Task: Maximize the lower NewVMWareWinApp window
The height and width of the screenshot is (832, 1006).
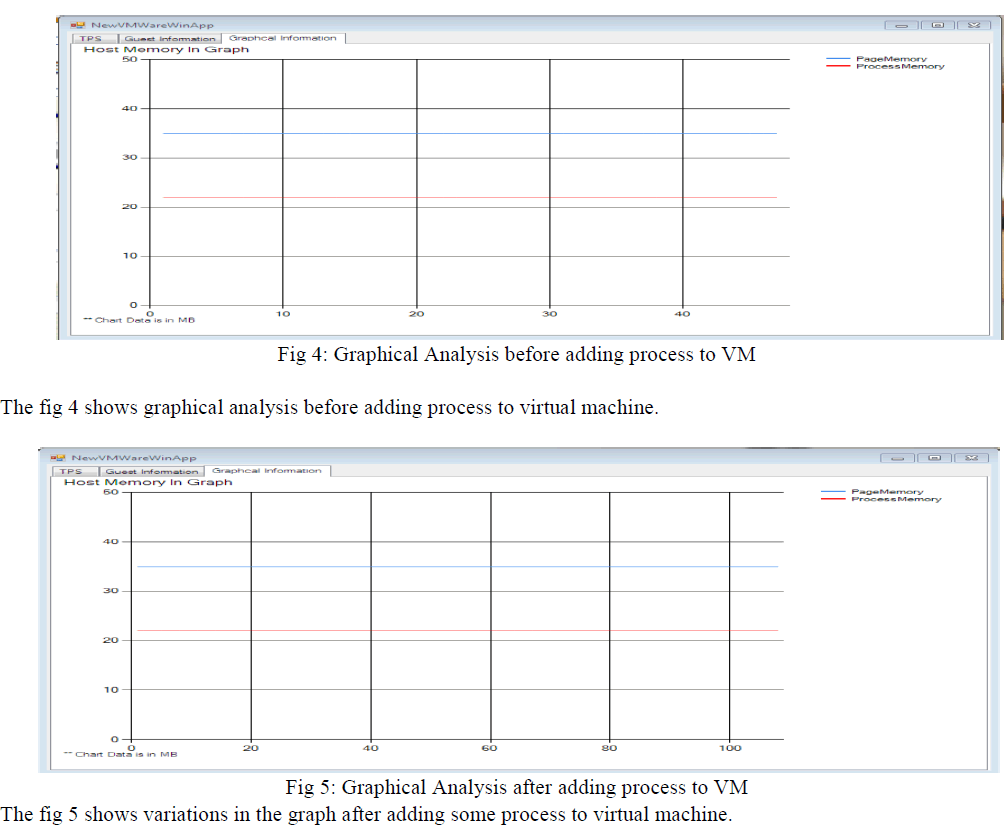Action: click(x=934, y=458)
